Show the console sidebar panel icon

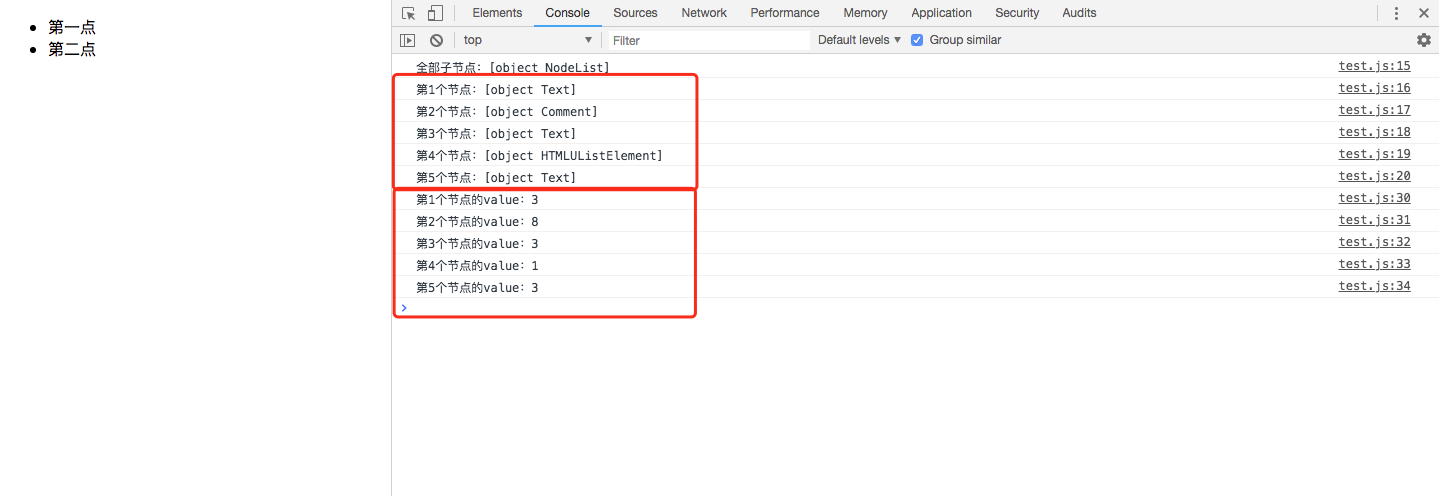[x=408, y=40]
